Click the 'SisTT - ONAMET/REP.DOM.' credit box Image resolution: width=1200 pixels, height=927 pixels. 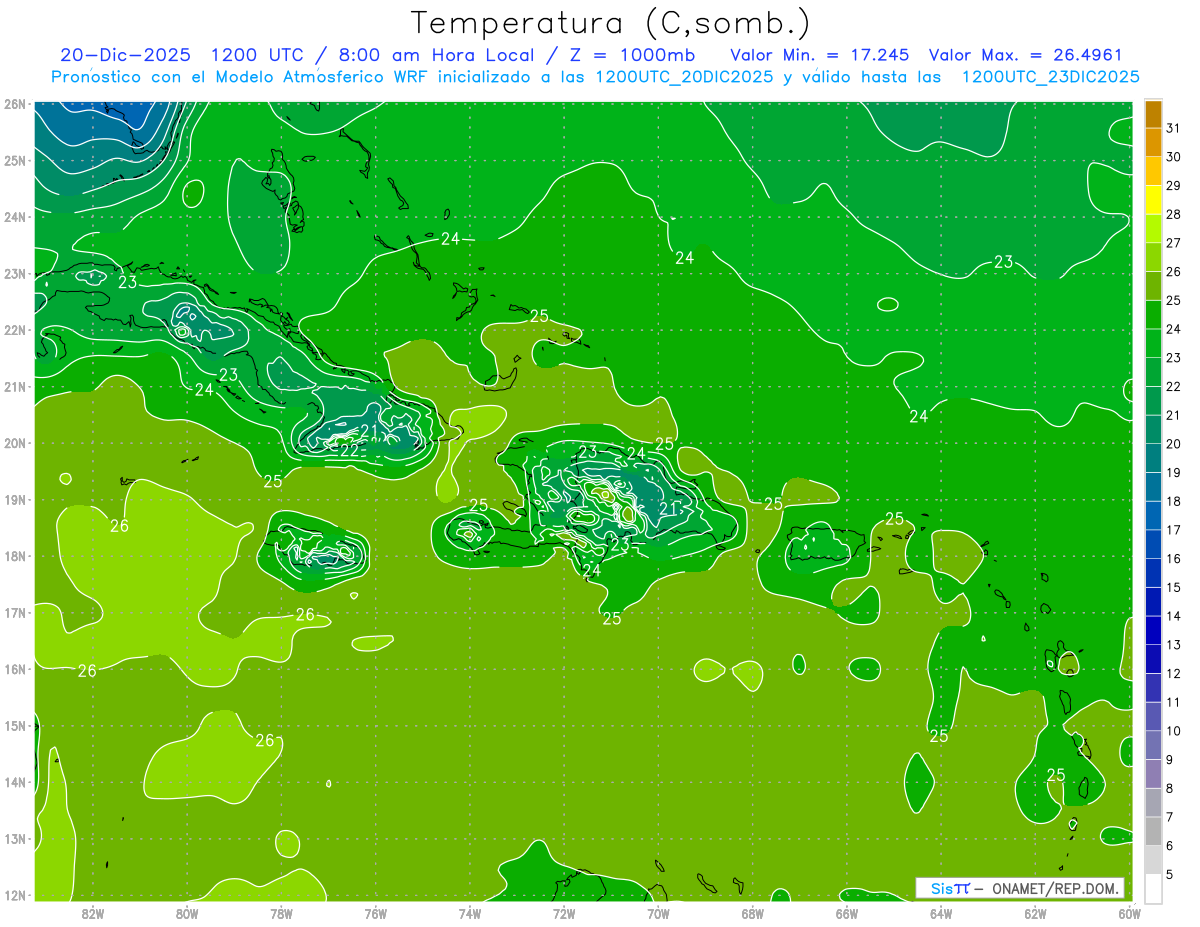pyautogui.click(x=1020, y=888)
